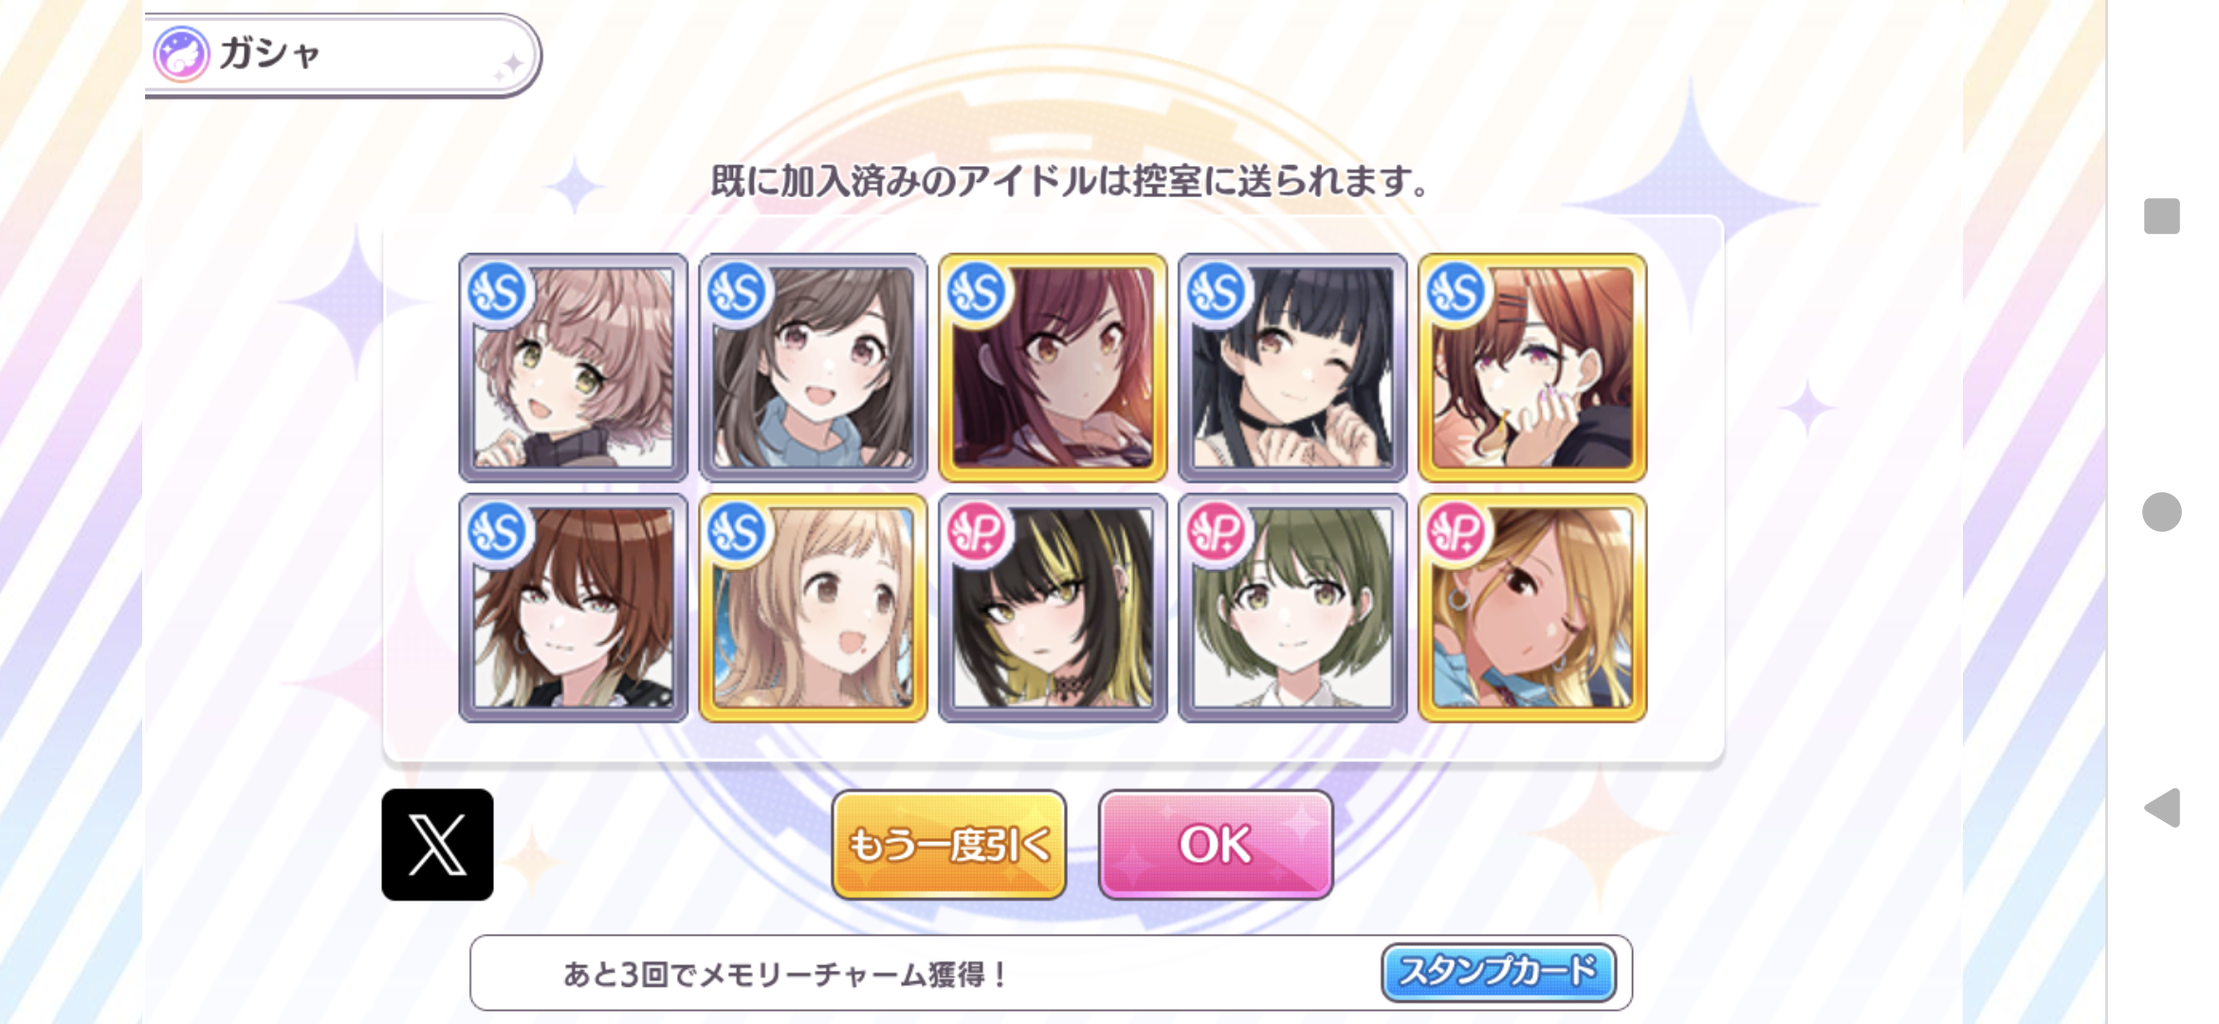
Task: Tap the ガシャ header gacha icon
Action: (x=181, y=54)
